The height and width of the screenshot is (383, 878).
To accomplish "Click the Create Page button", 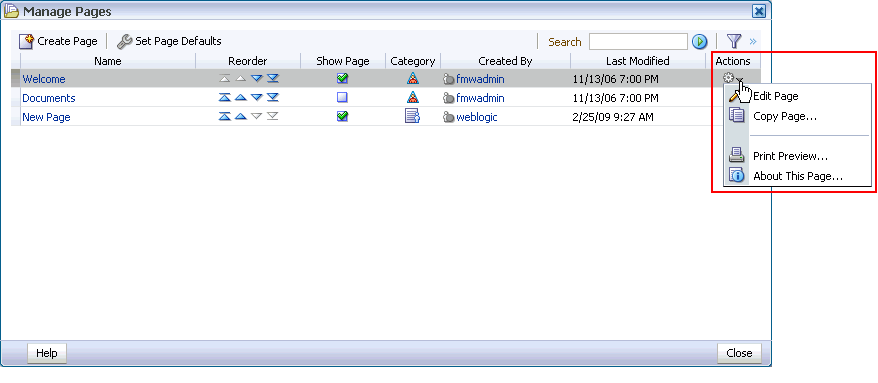I will 58,41.
